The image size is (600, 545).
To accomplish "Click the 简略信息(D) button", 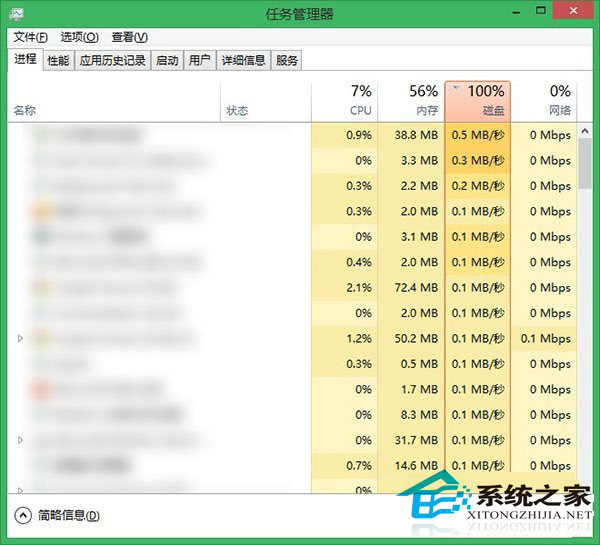I will tap(57, 516).
